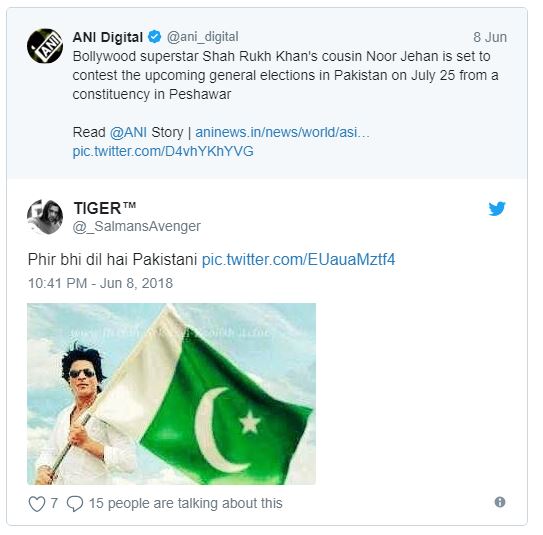Open pic.twitter.com/D4vhYKhYVG link
The width and height of the screenshot is (543, 535).
click(163, 151)
